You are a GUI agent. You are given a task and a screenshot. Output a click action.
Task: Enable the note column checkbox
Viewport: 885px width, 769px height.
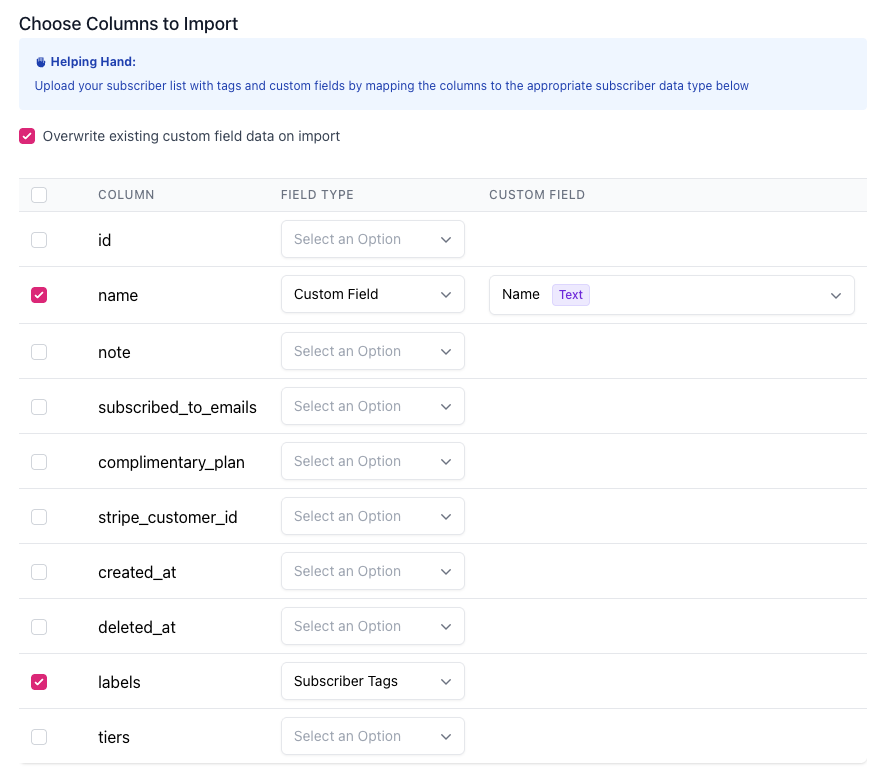39,352
